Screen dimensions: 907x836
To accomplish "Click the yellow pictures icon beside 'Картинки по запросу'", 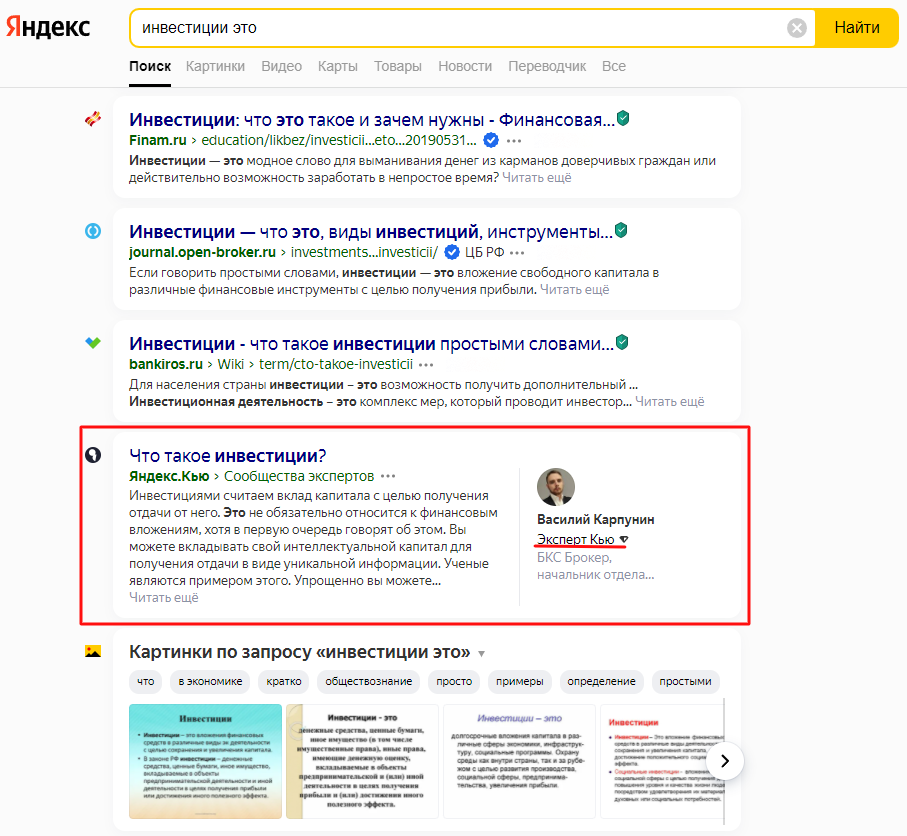I will (93, 651).
